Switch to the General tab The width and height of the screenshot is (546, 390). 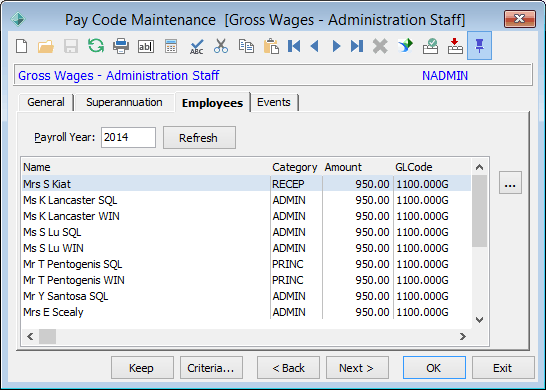pos(46,102)
